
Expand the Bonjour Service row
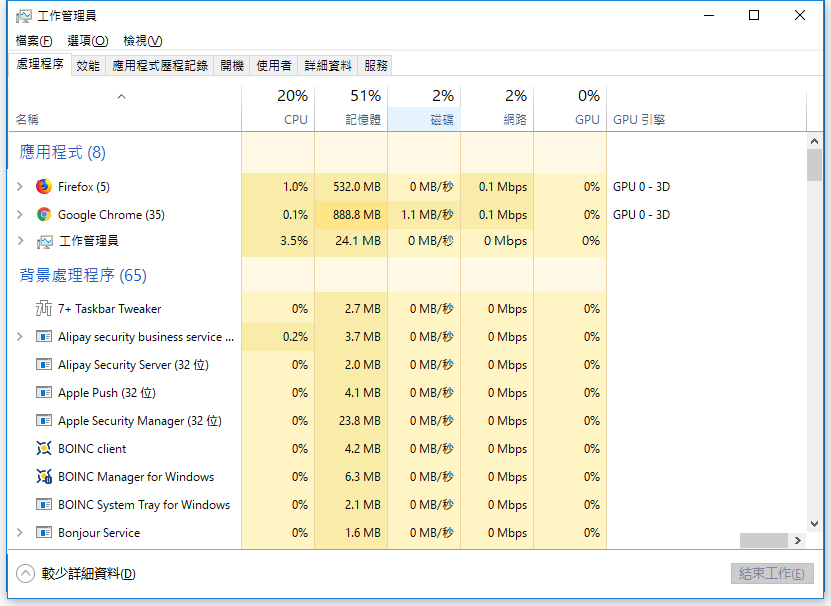20,532
